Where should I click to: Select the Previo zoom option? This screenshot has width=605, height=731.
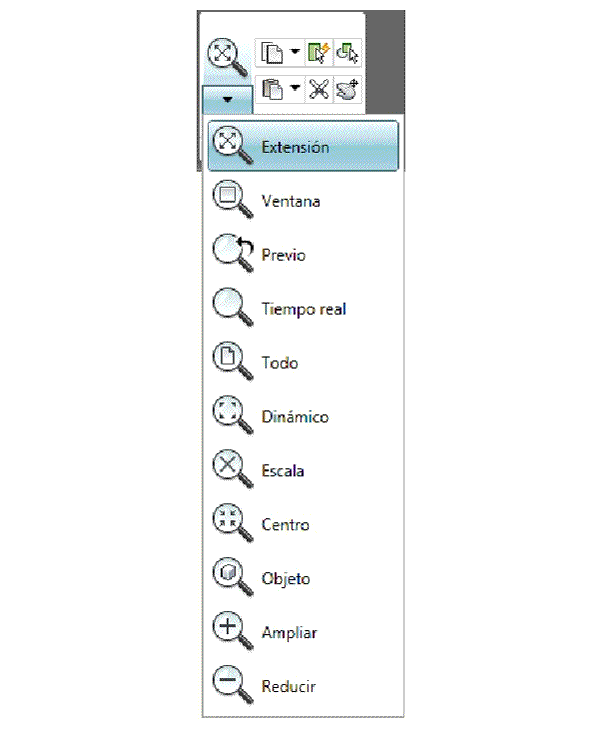pyautogui.click(x=283, y=255)
